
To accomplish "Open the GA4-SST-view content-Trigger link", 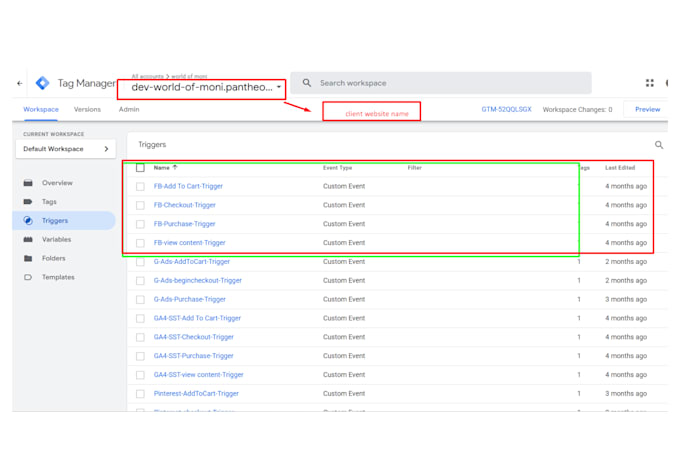I will [x=199, y=374].
